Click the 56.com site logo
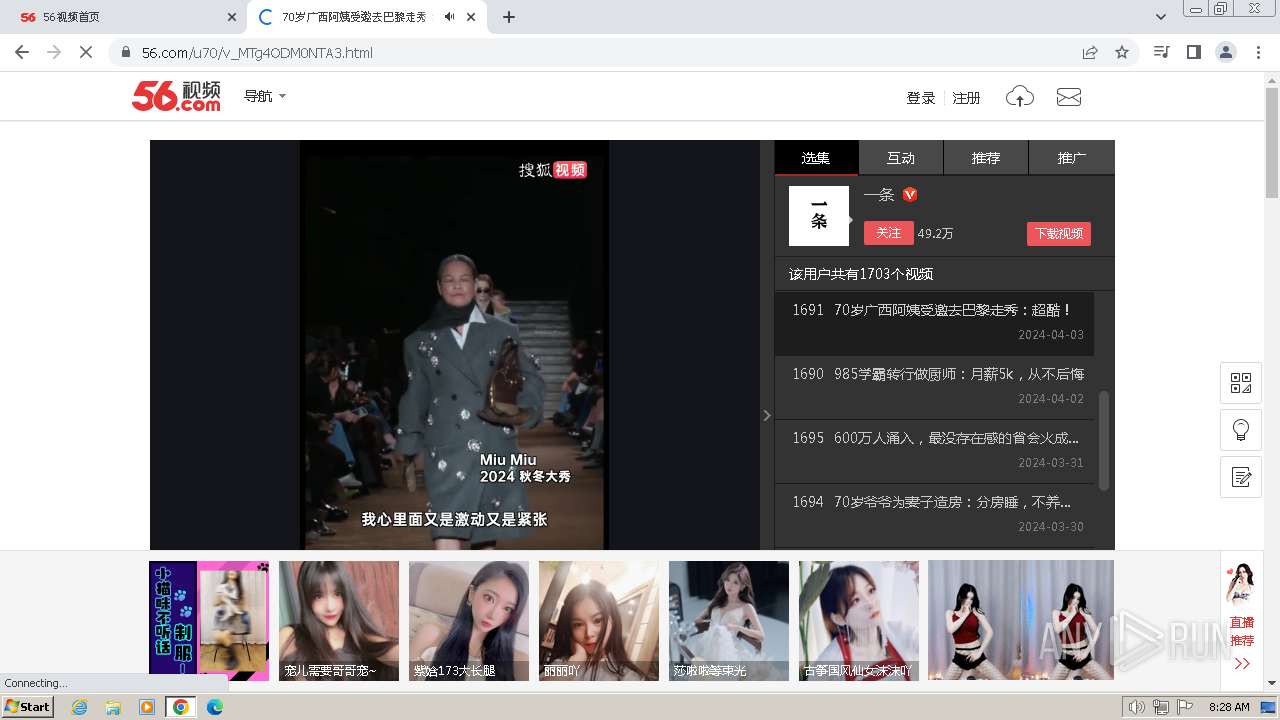 coord(176,96)
